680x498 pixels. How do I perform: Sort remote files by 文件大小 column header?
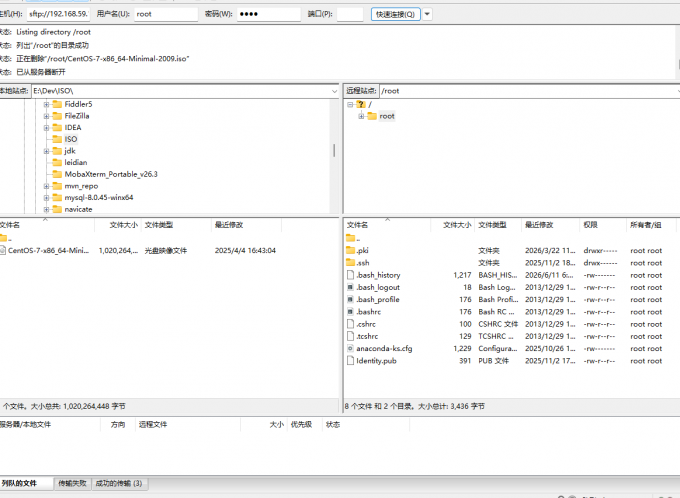click(x=452, y=225)
